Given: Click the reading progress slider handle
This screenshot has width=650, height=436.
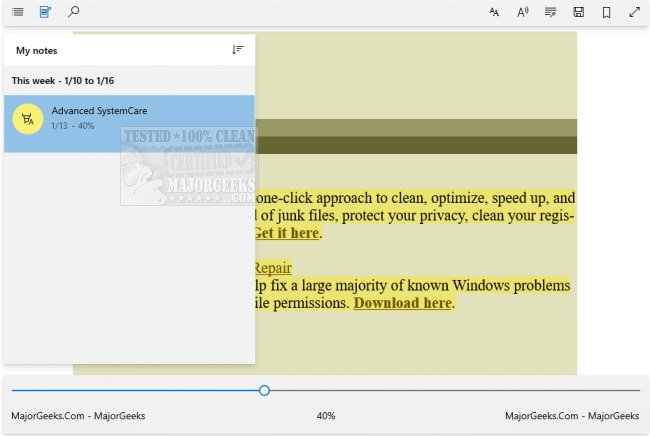Looking at the screenshot, I should tap(264, 390).
